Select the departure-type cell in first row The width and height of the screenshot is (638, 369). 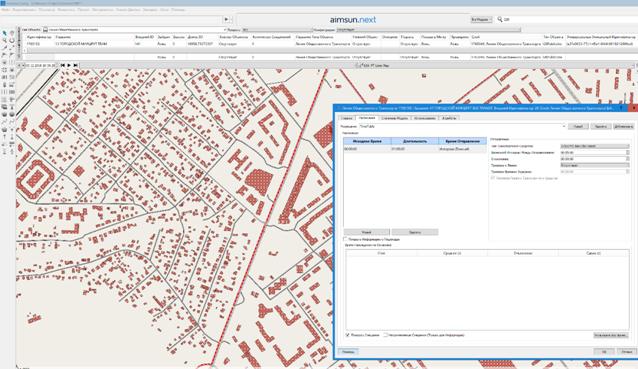tap(462, 149)
